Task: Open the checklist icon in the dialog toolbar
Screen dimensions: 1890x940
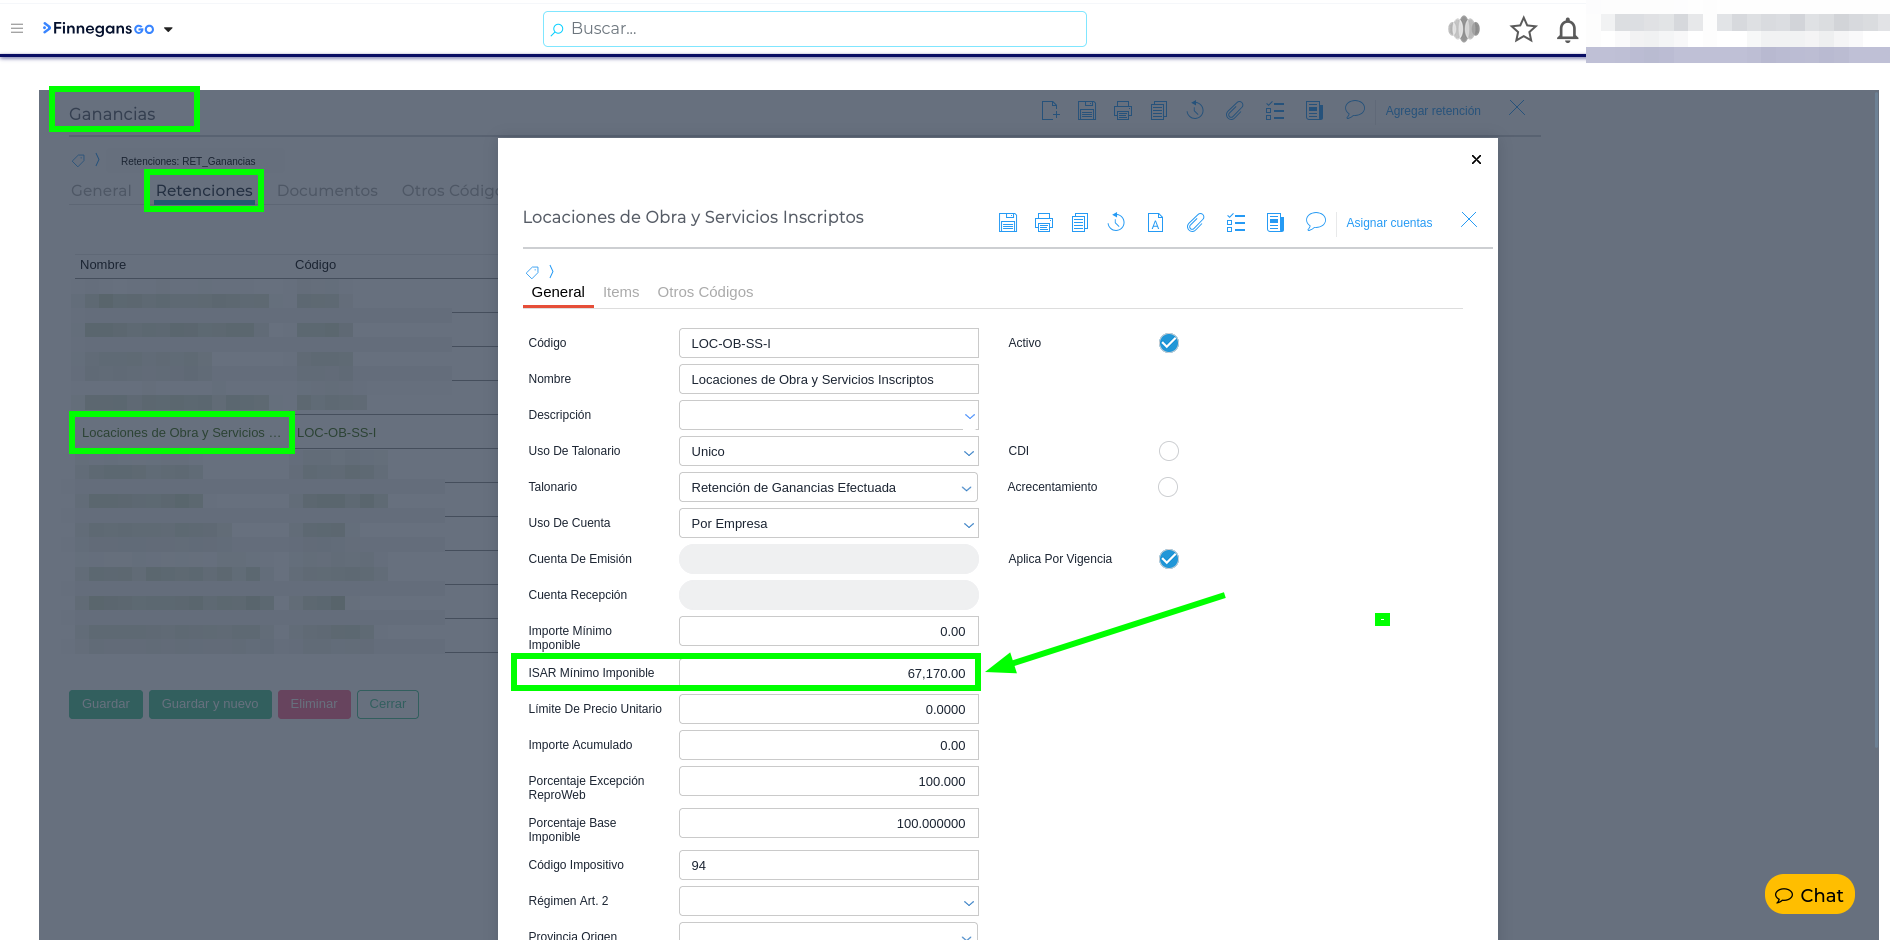Action: pyautogui.click(x=1236, y=223)
